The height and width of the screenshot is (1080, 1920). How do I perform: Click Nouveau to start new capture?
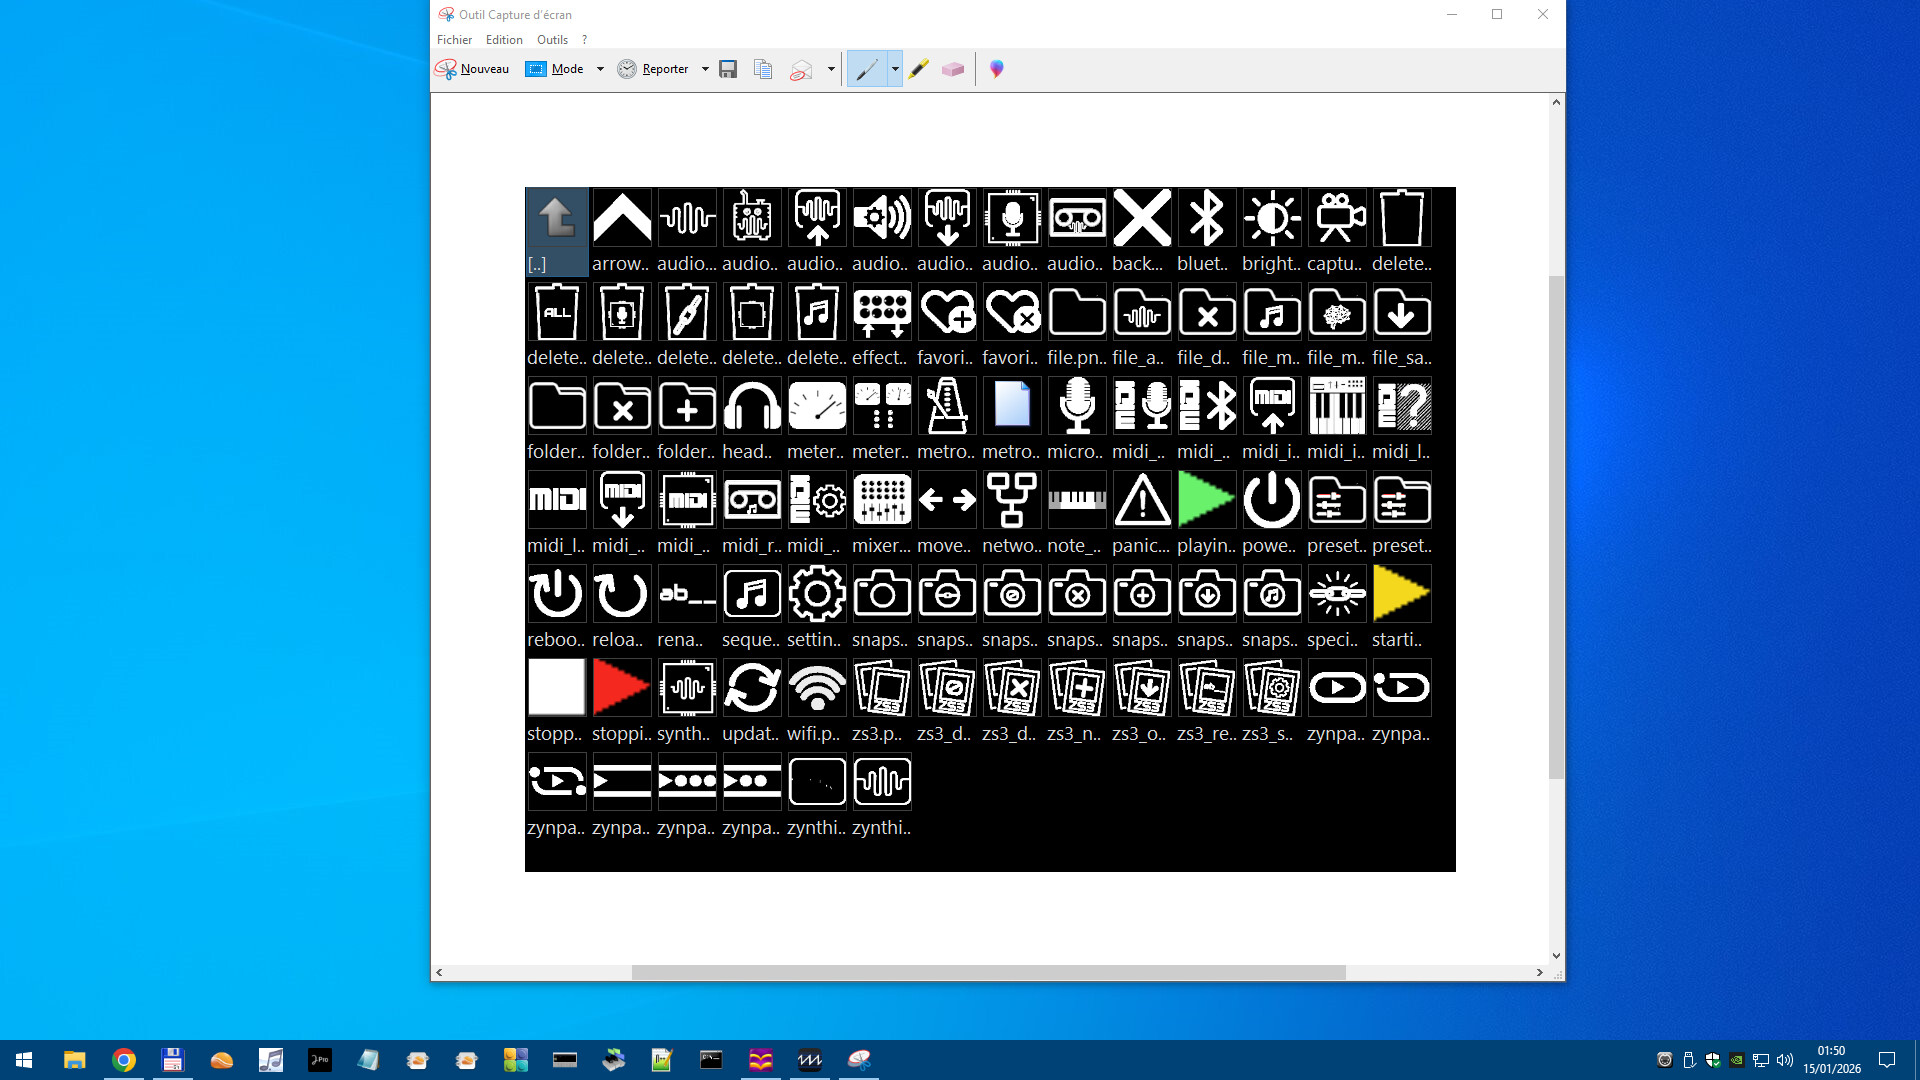point(472,69)
